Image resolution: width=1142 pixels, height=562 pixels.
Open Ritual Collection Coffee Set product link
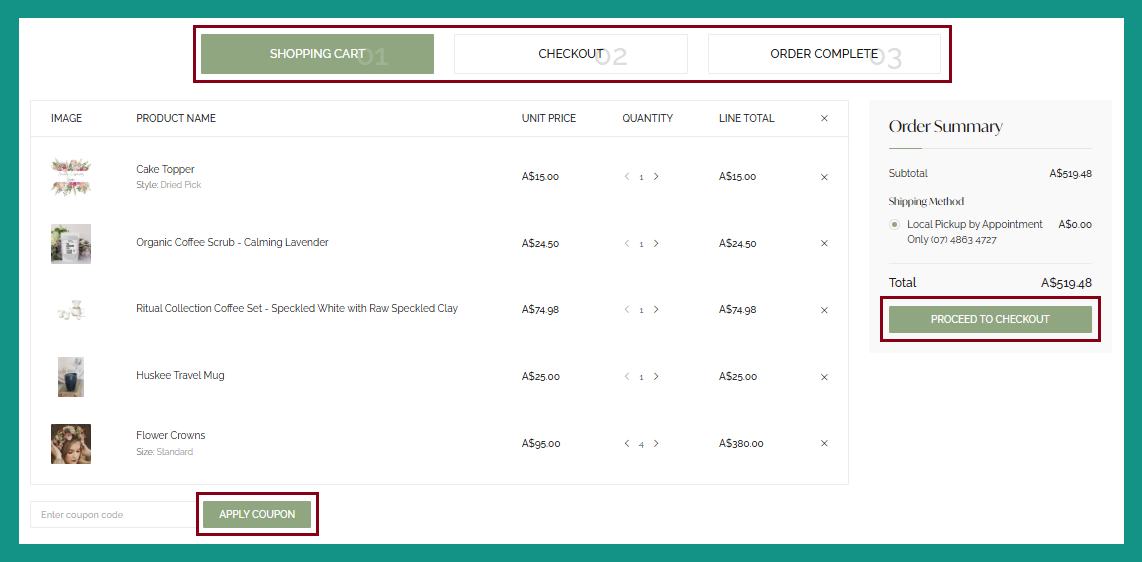(x=297, y=309)
